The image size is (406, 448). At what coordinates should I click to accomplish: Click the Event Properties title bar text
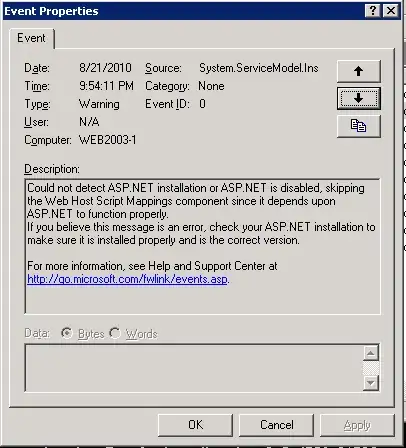[51, 11]
